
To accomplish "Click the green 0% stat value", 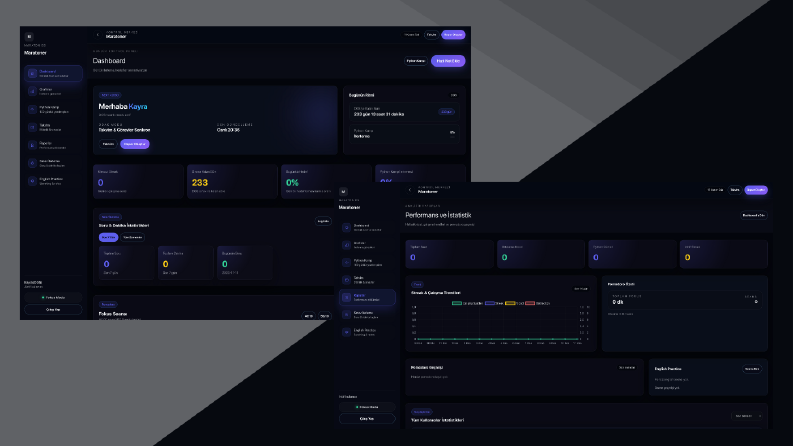I will [x=292, y=183].
